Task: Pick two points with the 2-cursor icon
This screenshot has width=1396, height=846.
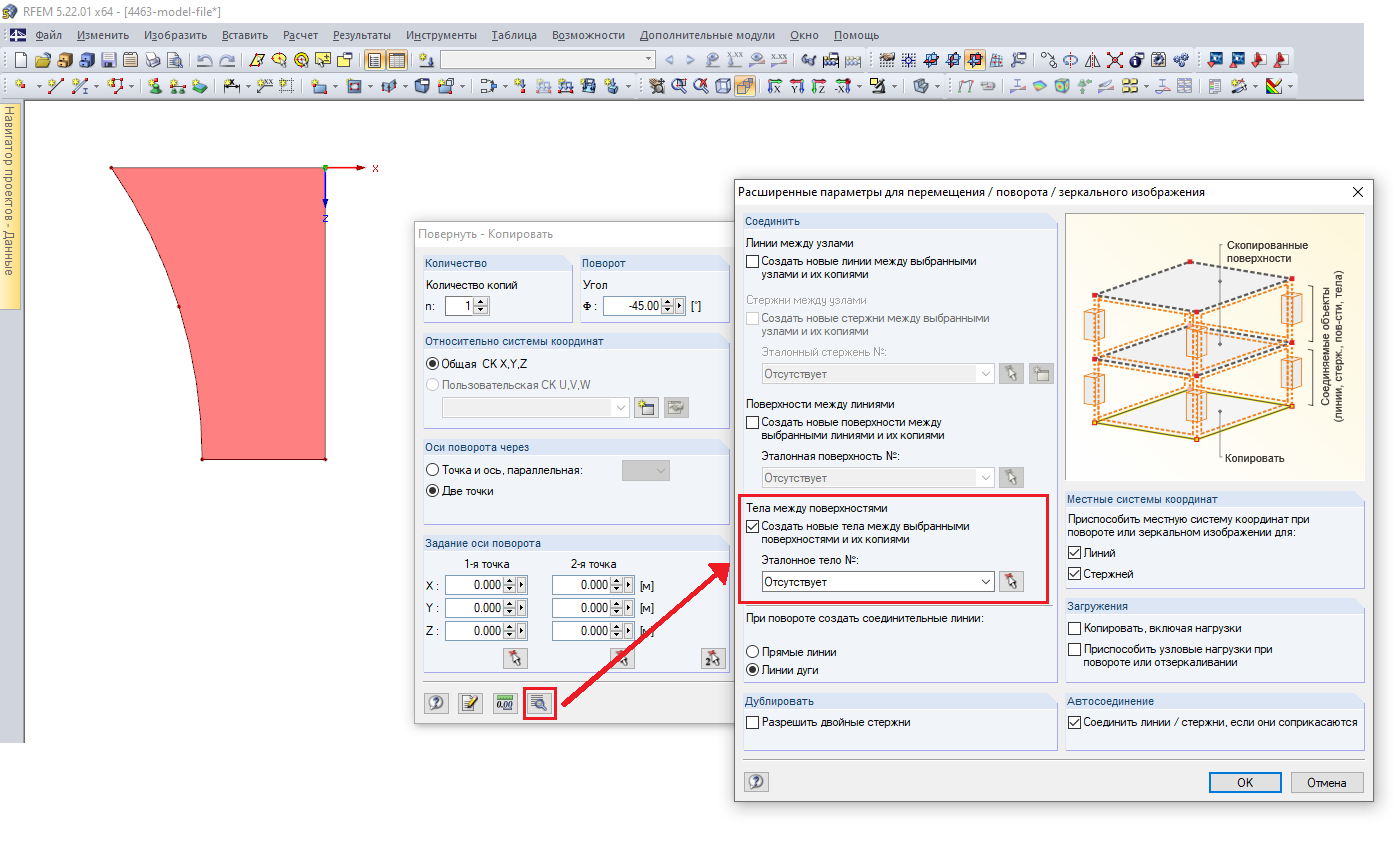Action: click(x=712, y=657)
